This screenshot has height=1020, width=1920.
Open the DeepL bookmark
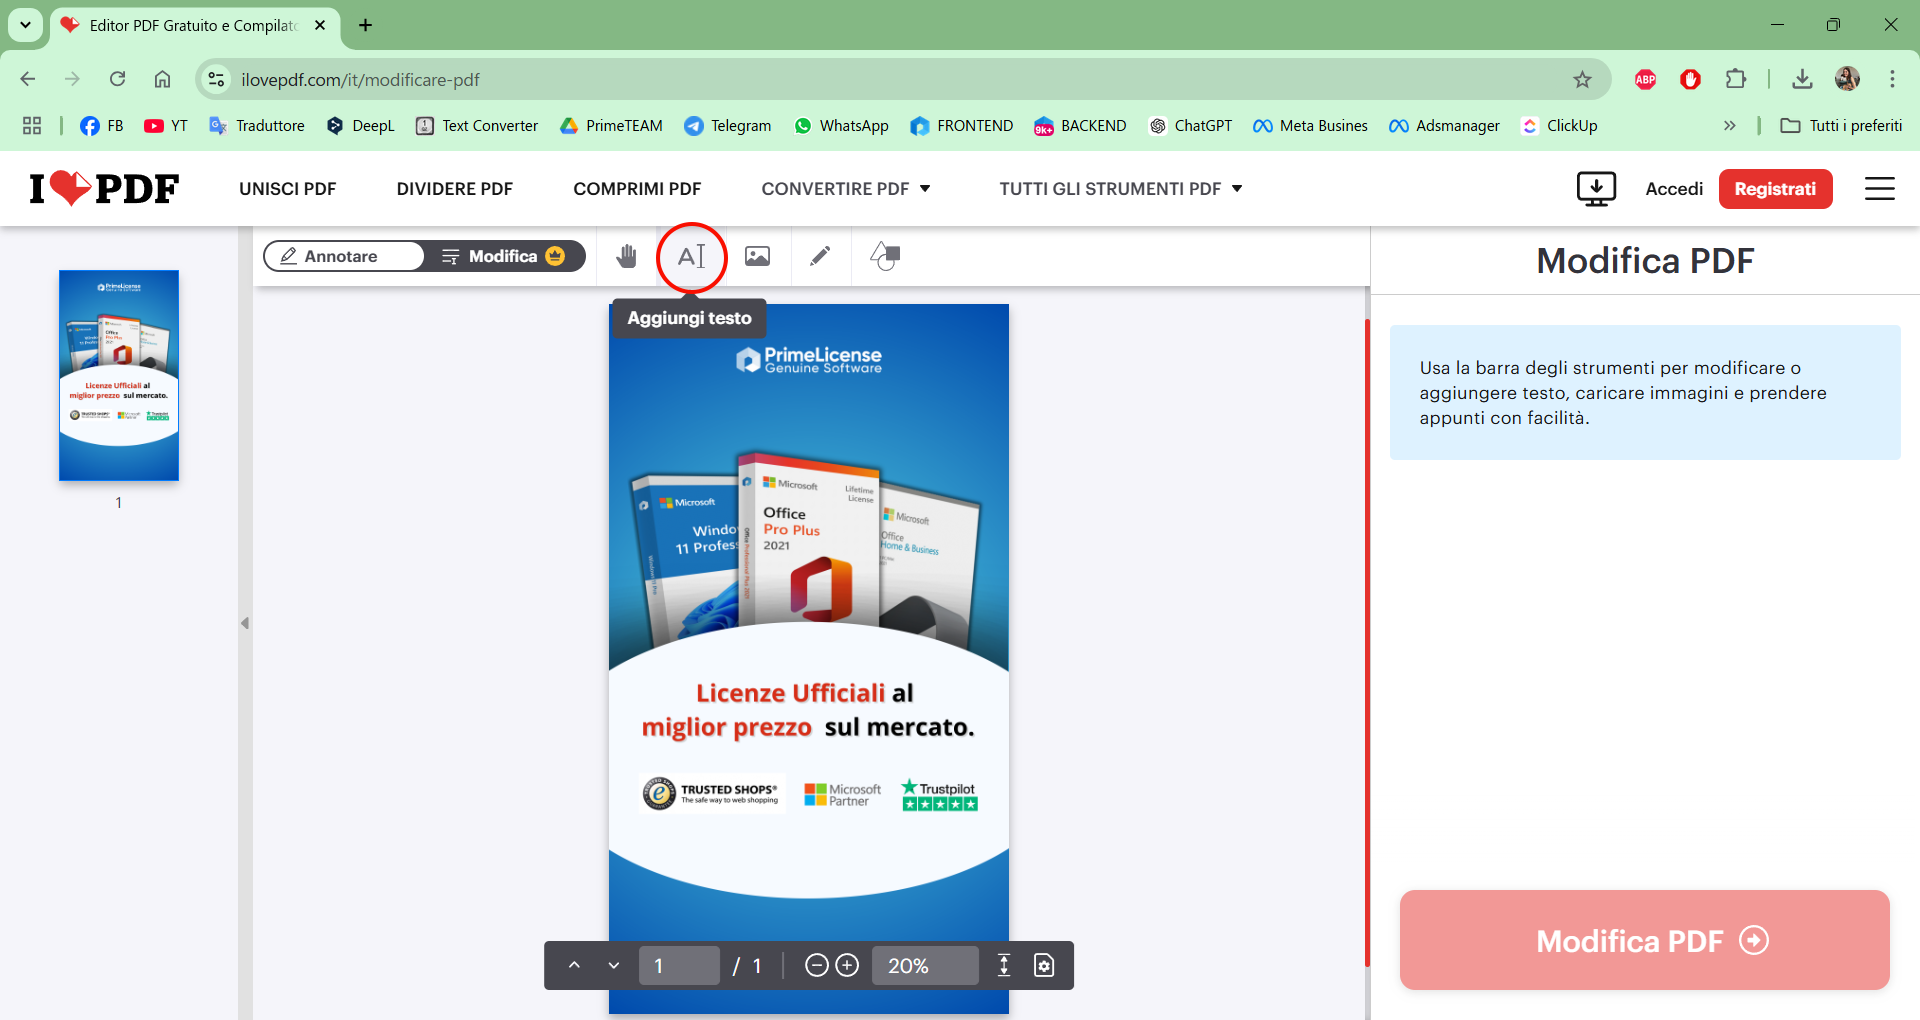[361, 126]
